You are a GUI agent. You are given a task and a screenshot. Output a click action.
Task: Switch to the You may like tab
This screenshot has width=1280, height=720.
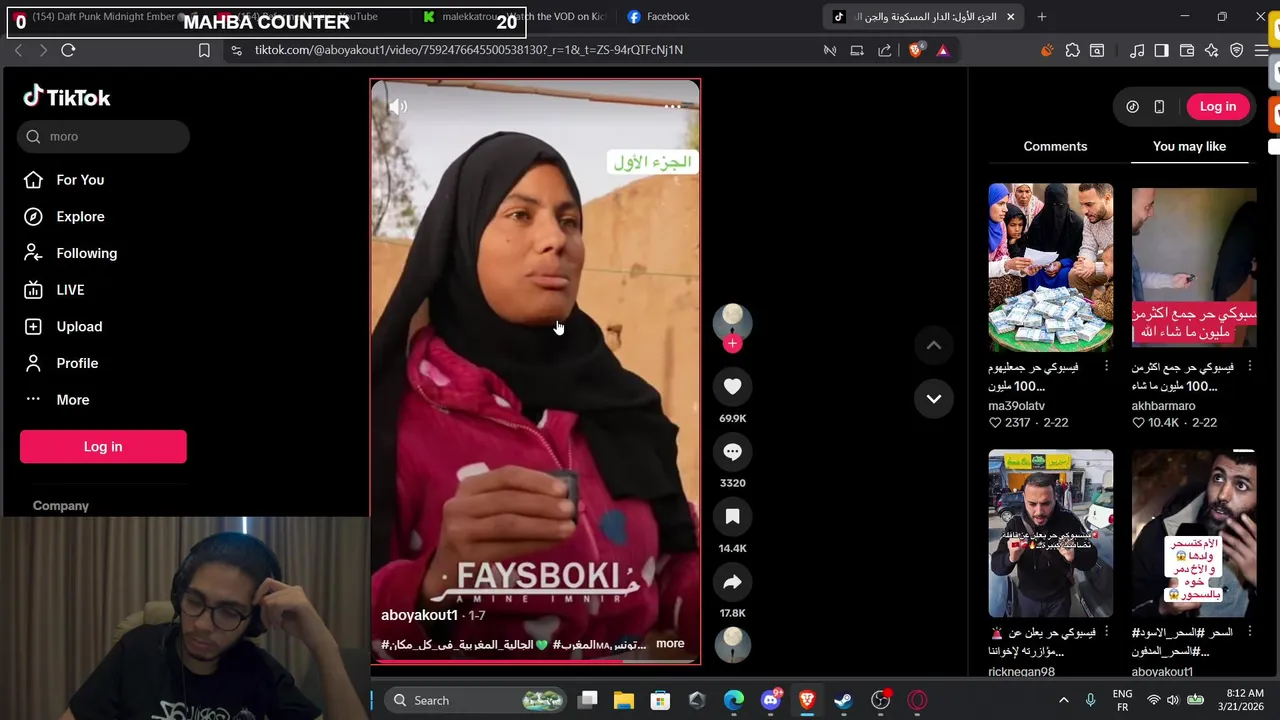[1189, 147]
